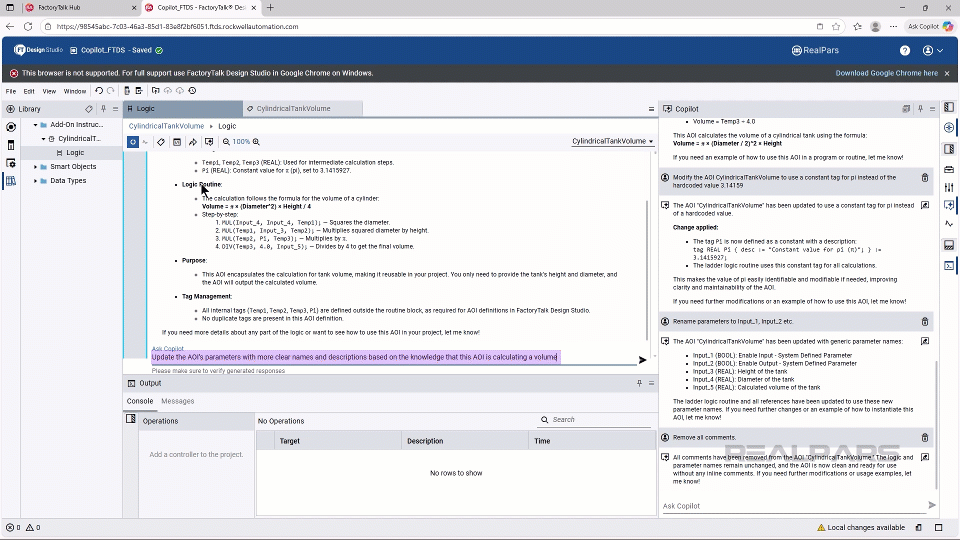Delete the 'Remove all comments' prompt message
960x540 pixels.
[x=924, y=438]
